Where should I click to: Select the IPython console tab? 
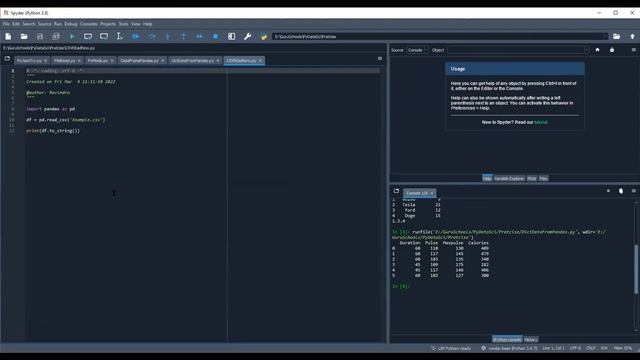(507, 340)
